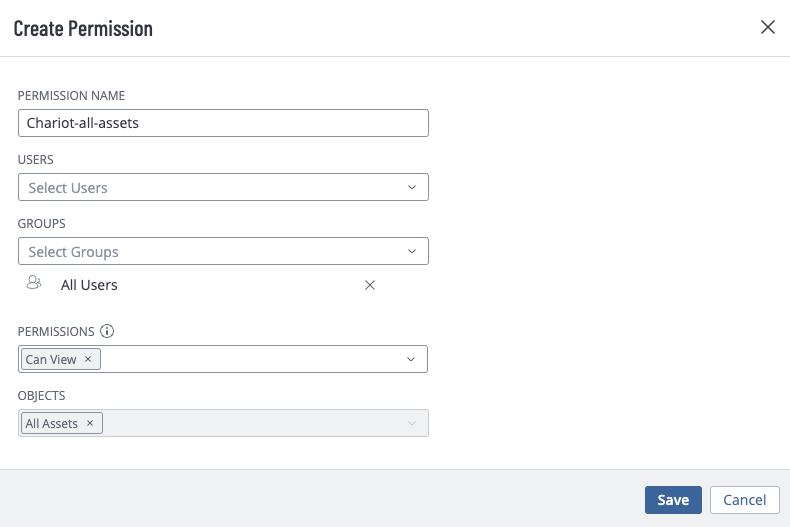
Task: Open the Select Users dropdown
Action: [x=223, y=187]
